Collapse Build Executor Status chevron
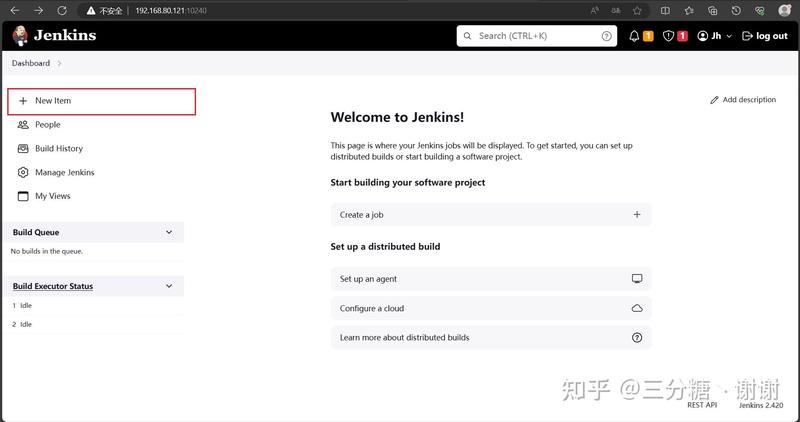Viewport: 800px width, 422px height. coord(169,286)
